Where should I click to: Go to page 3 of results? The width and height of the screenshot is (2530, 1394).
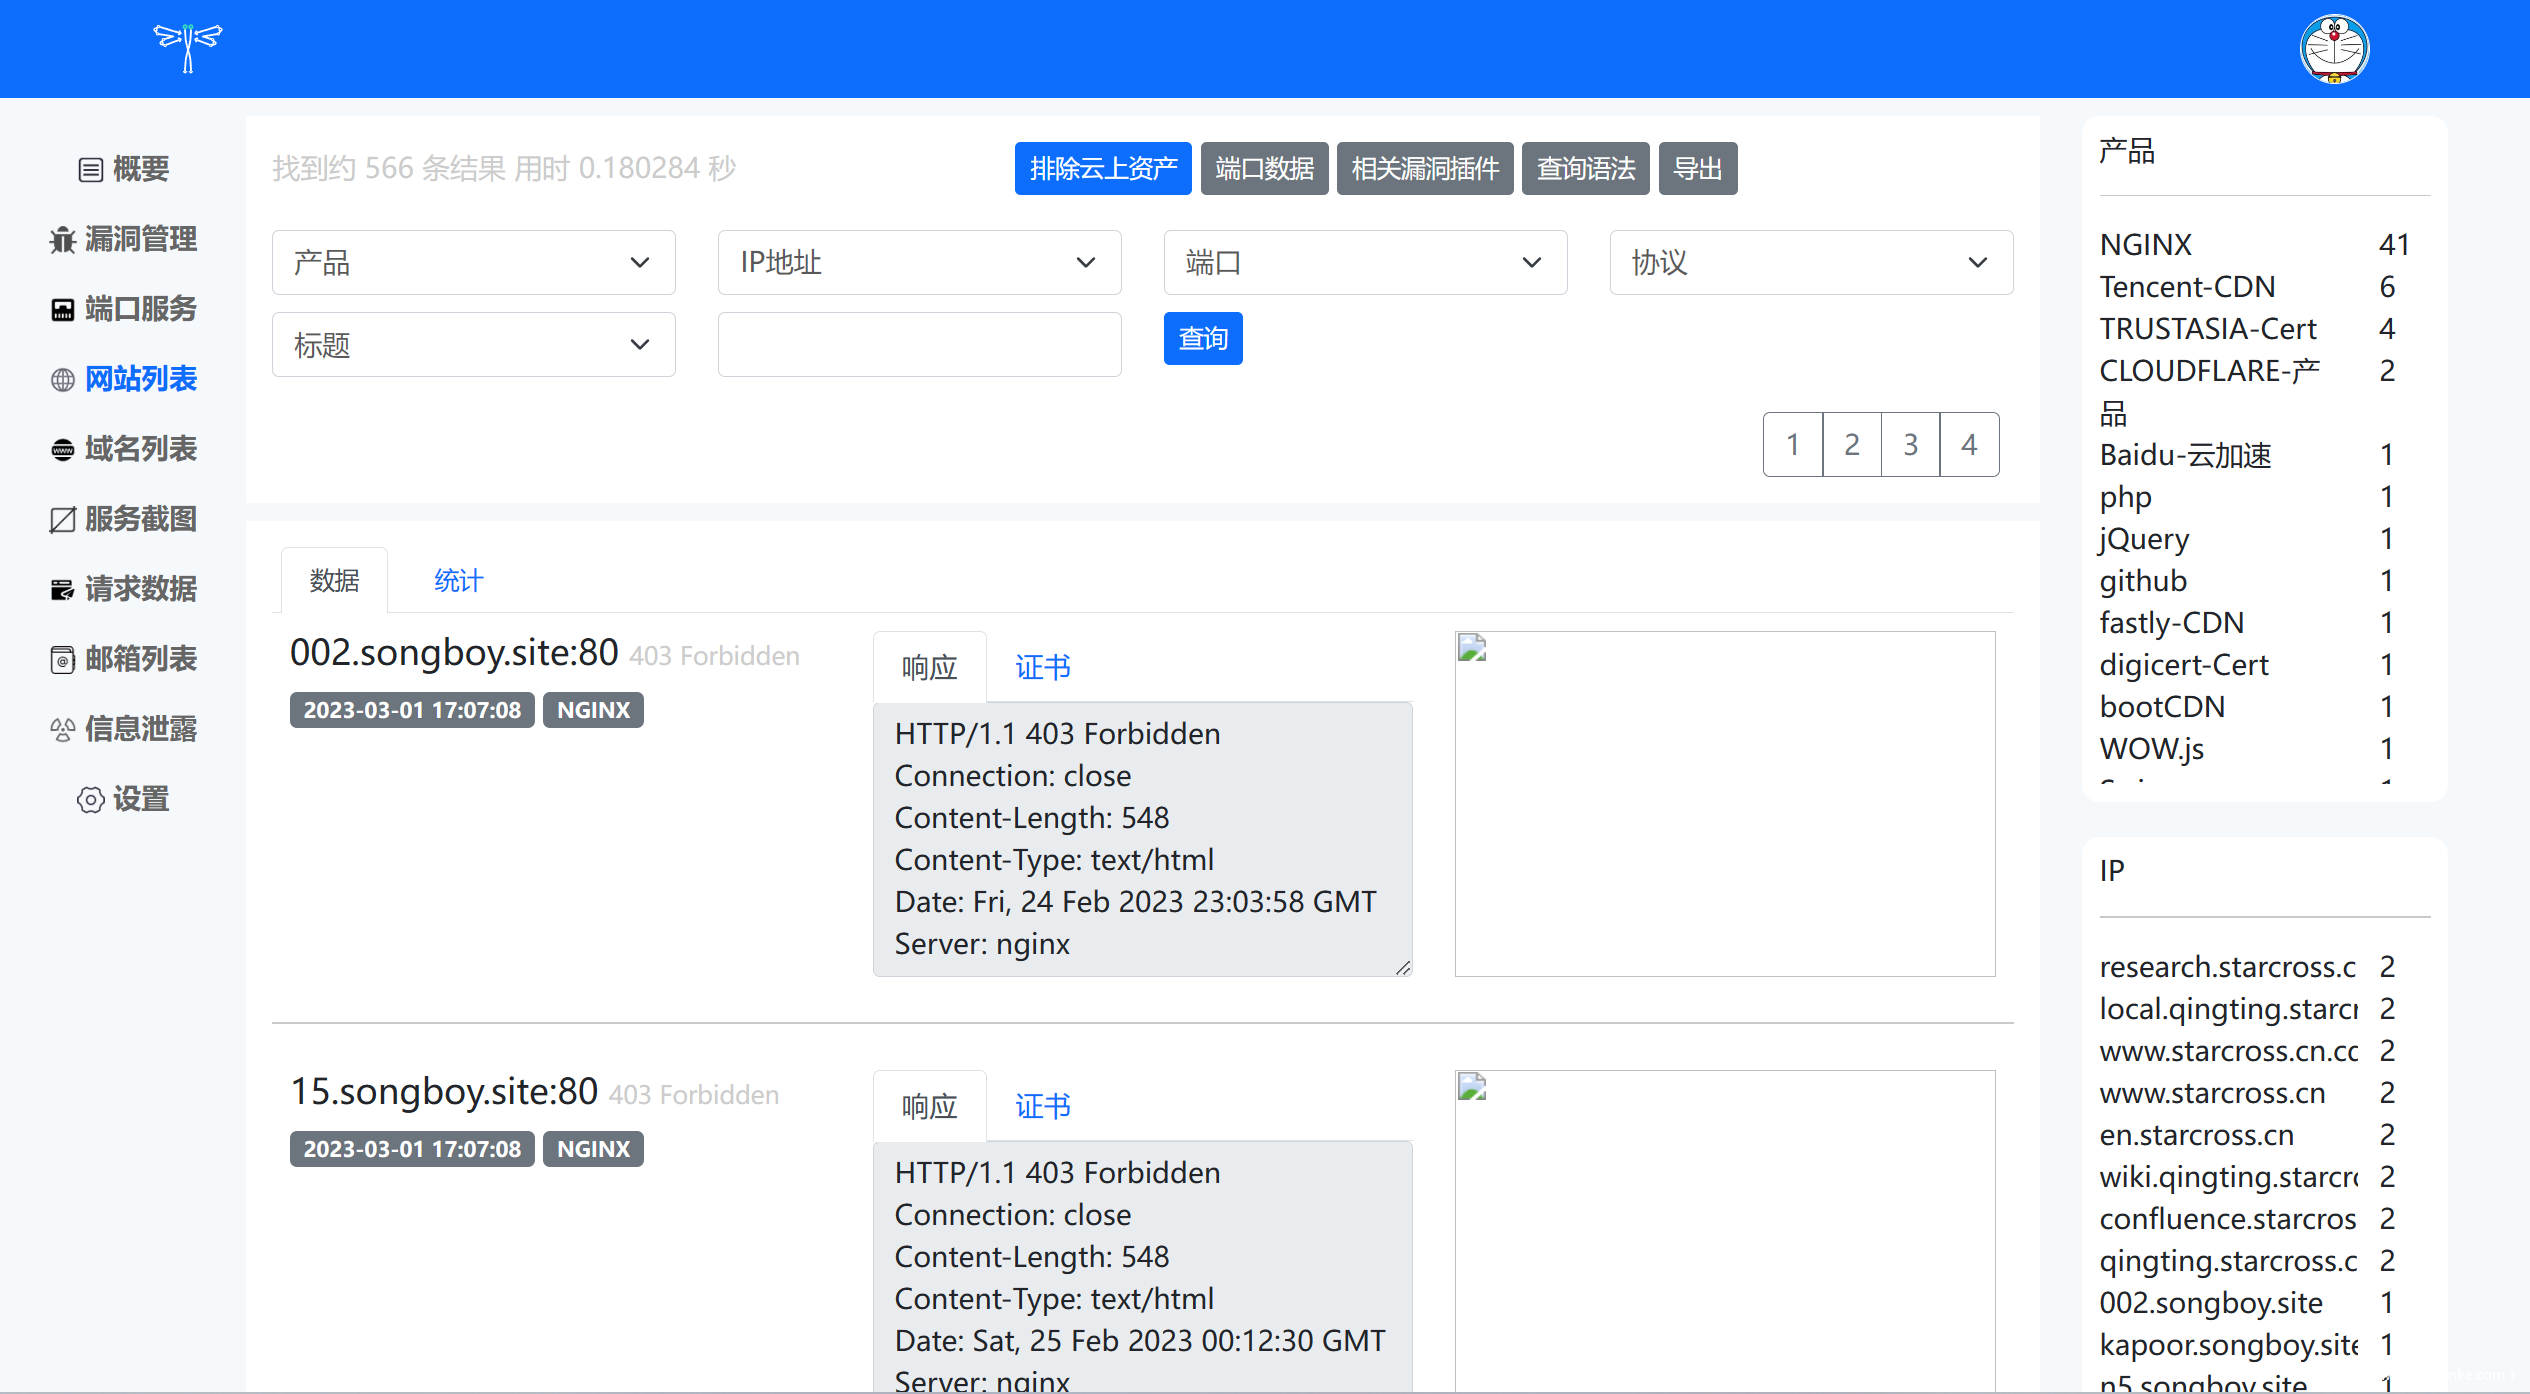pyautogui.click(x=1910, y=445)
